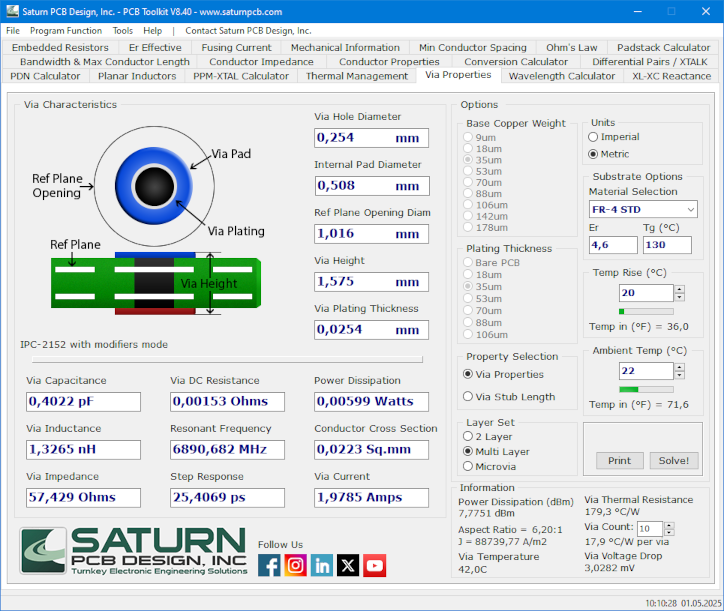Click the Solve! button
Image resolution: width=724 pixels, height=611 pixels.
coord(674,460)
